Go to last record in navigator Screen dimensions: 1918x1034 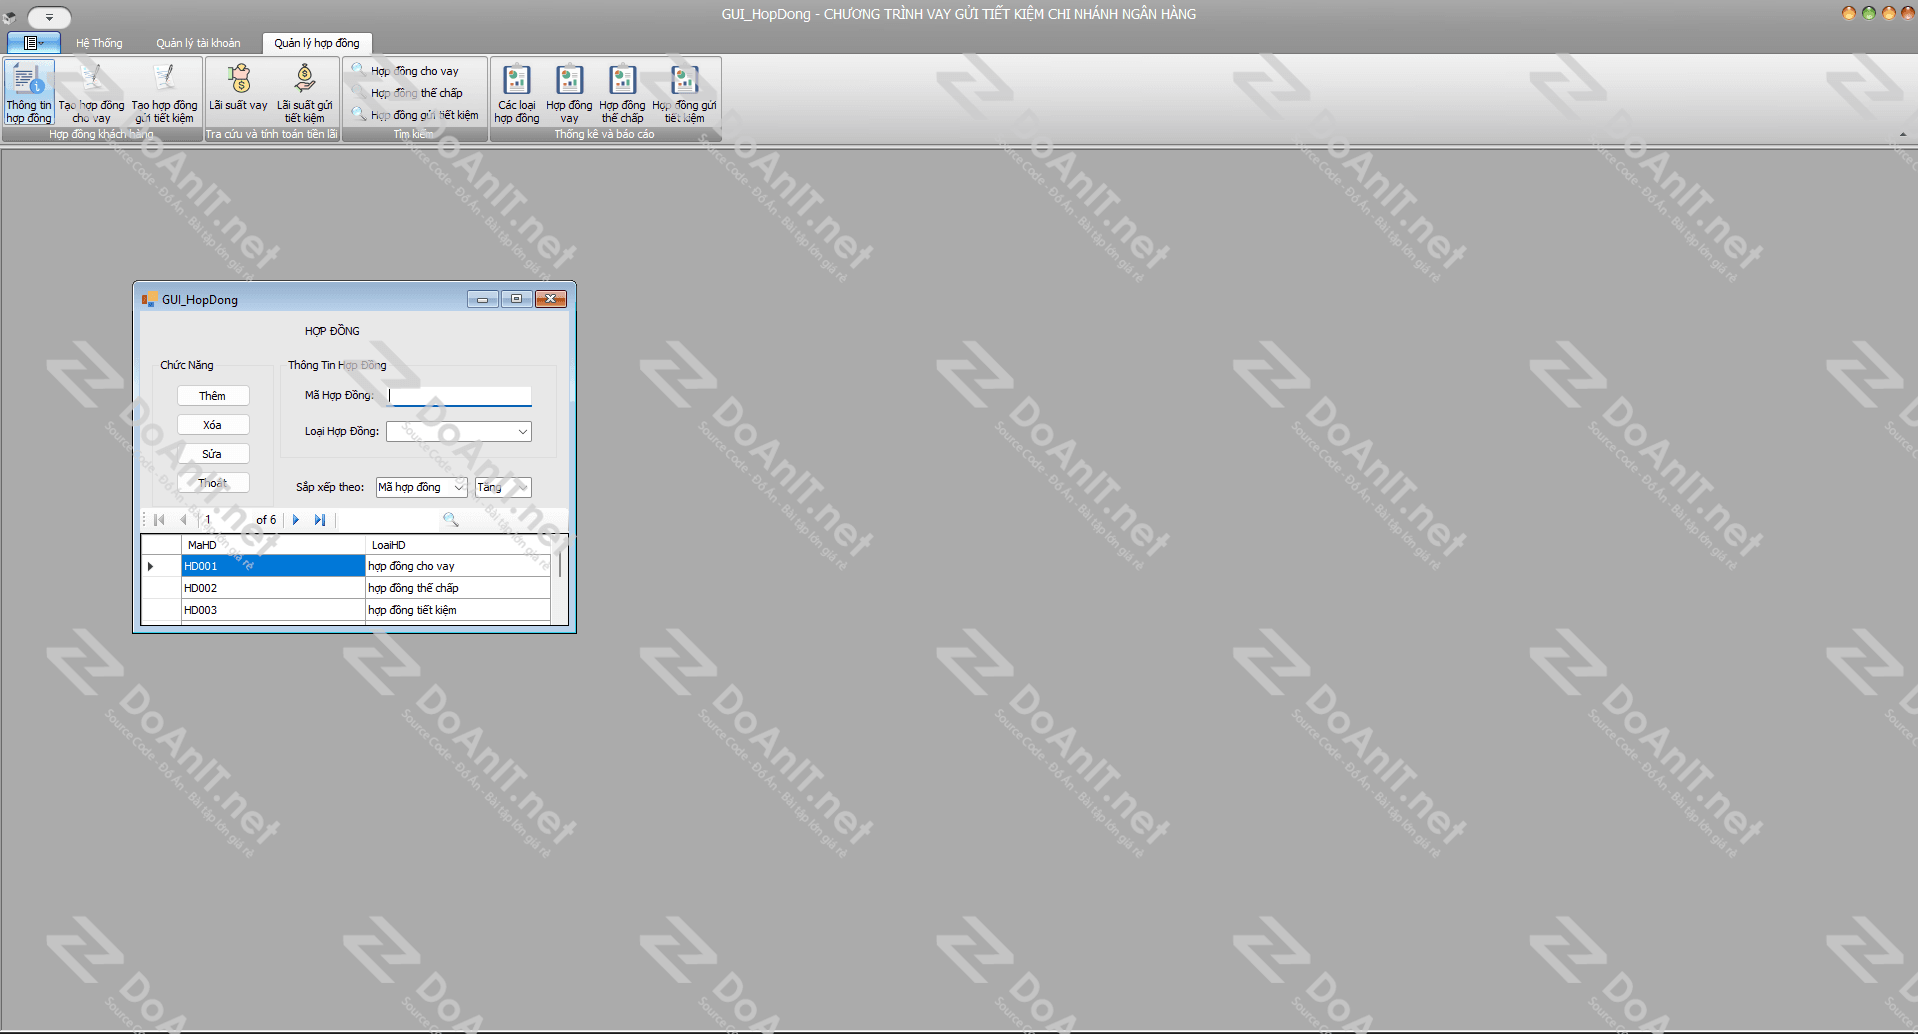[x=320, y=520]
